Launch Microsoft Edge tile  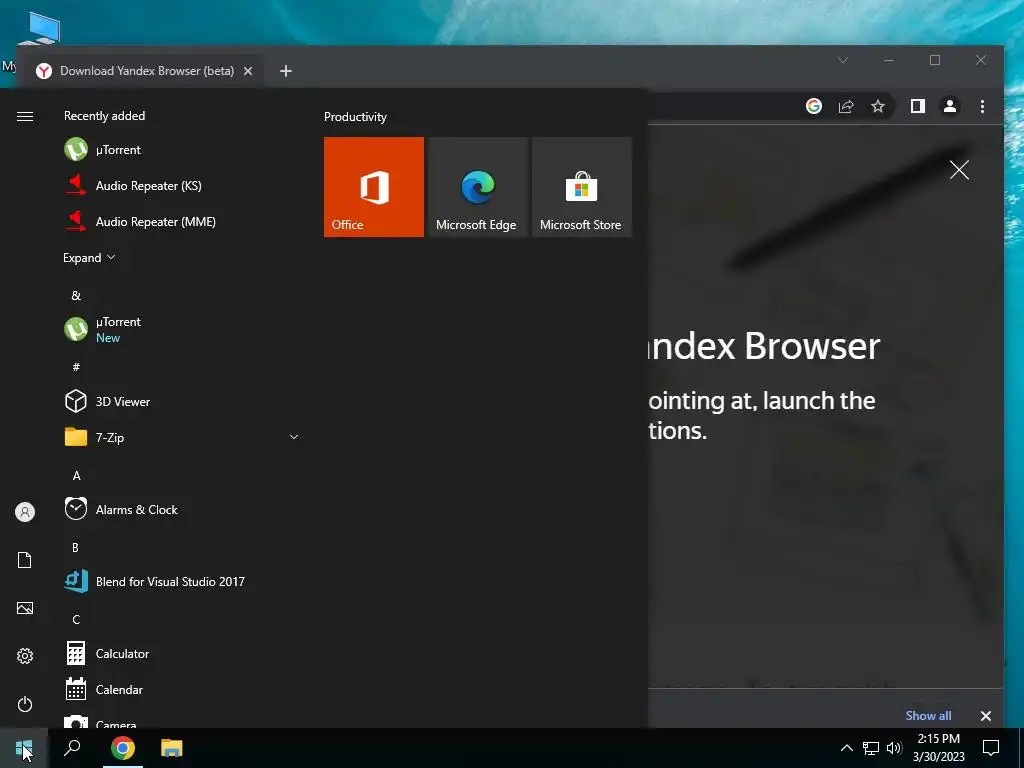point(477,187)
